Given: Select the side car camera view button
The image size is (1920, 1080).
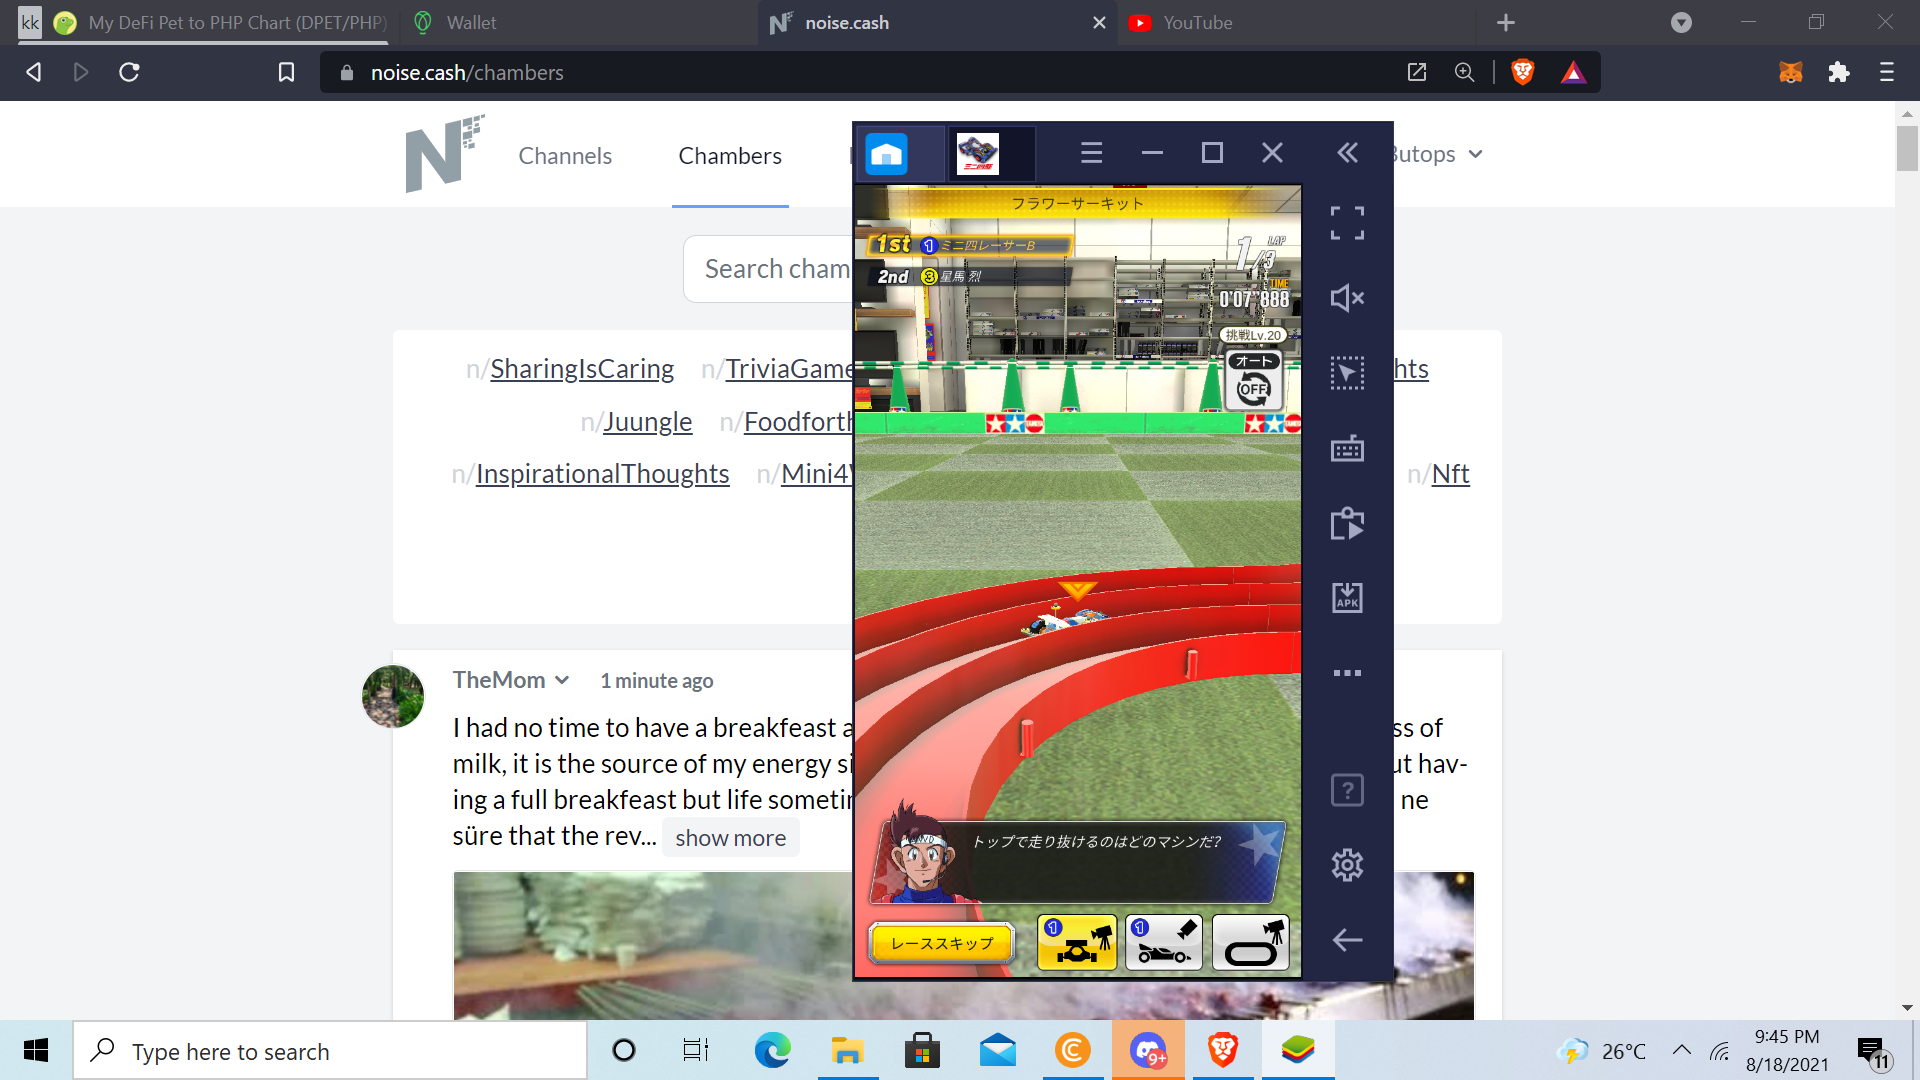Looking at the screenshot, I should (1164, 942).
